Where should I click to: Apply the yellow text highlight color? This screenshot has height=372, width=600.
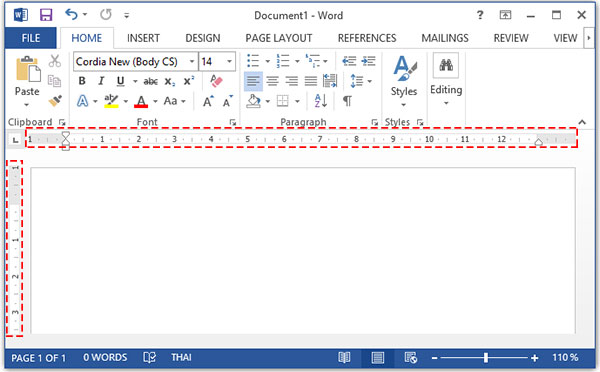pos(111,101)
